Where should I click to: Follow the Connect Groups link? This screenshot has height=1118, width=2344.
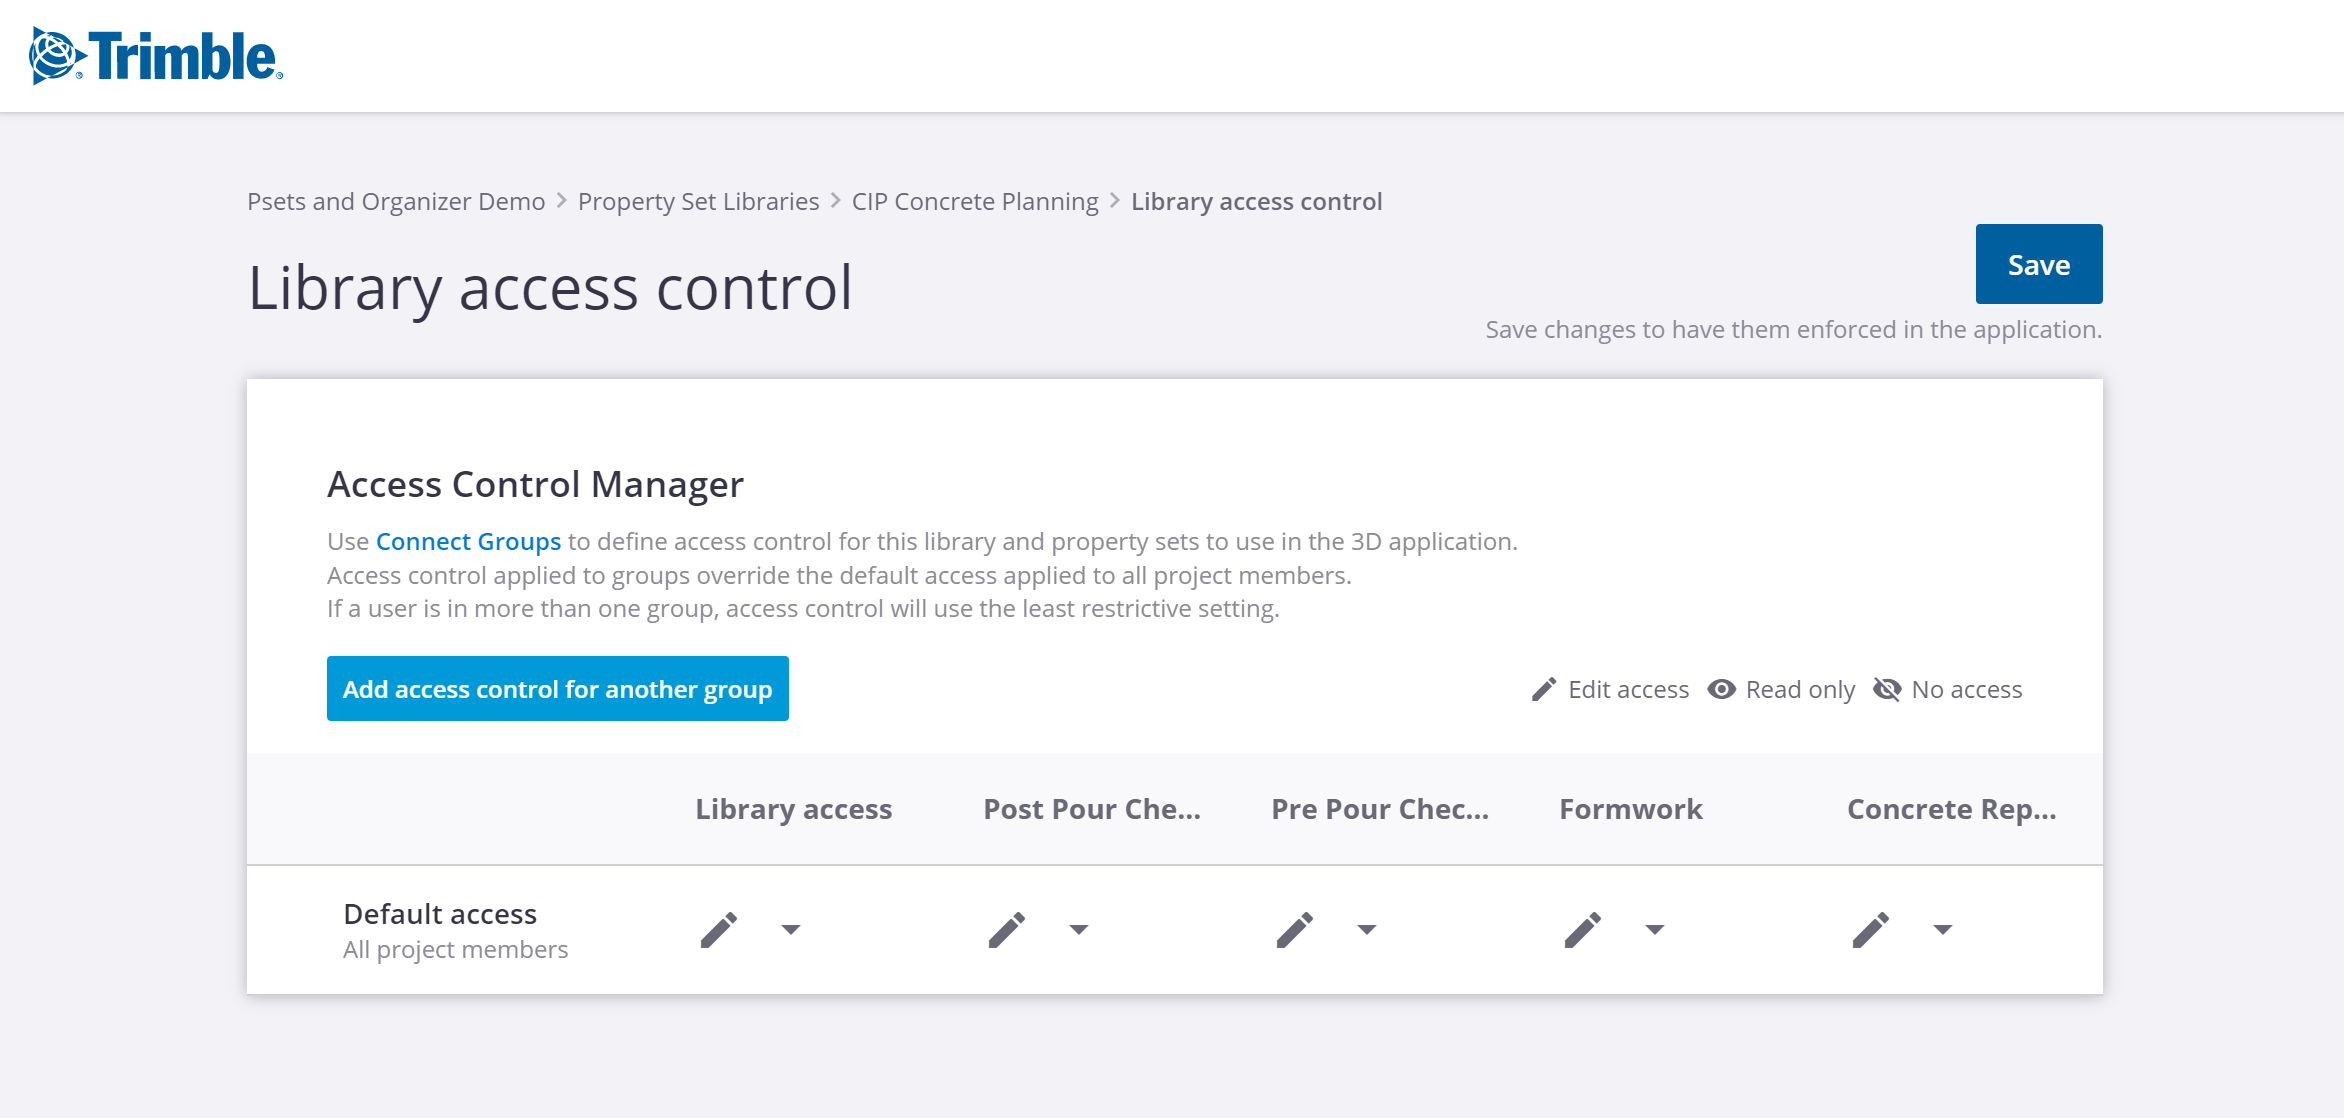(x=468, y=542)
